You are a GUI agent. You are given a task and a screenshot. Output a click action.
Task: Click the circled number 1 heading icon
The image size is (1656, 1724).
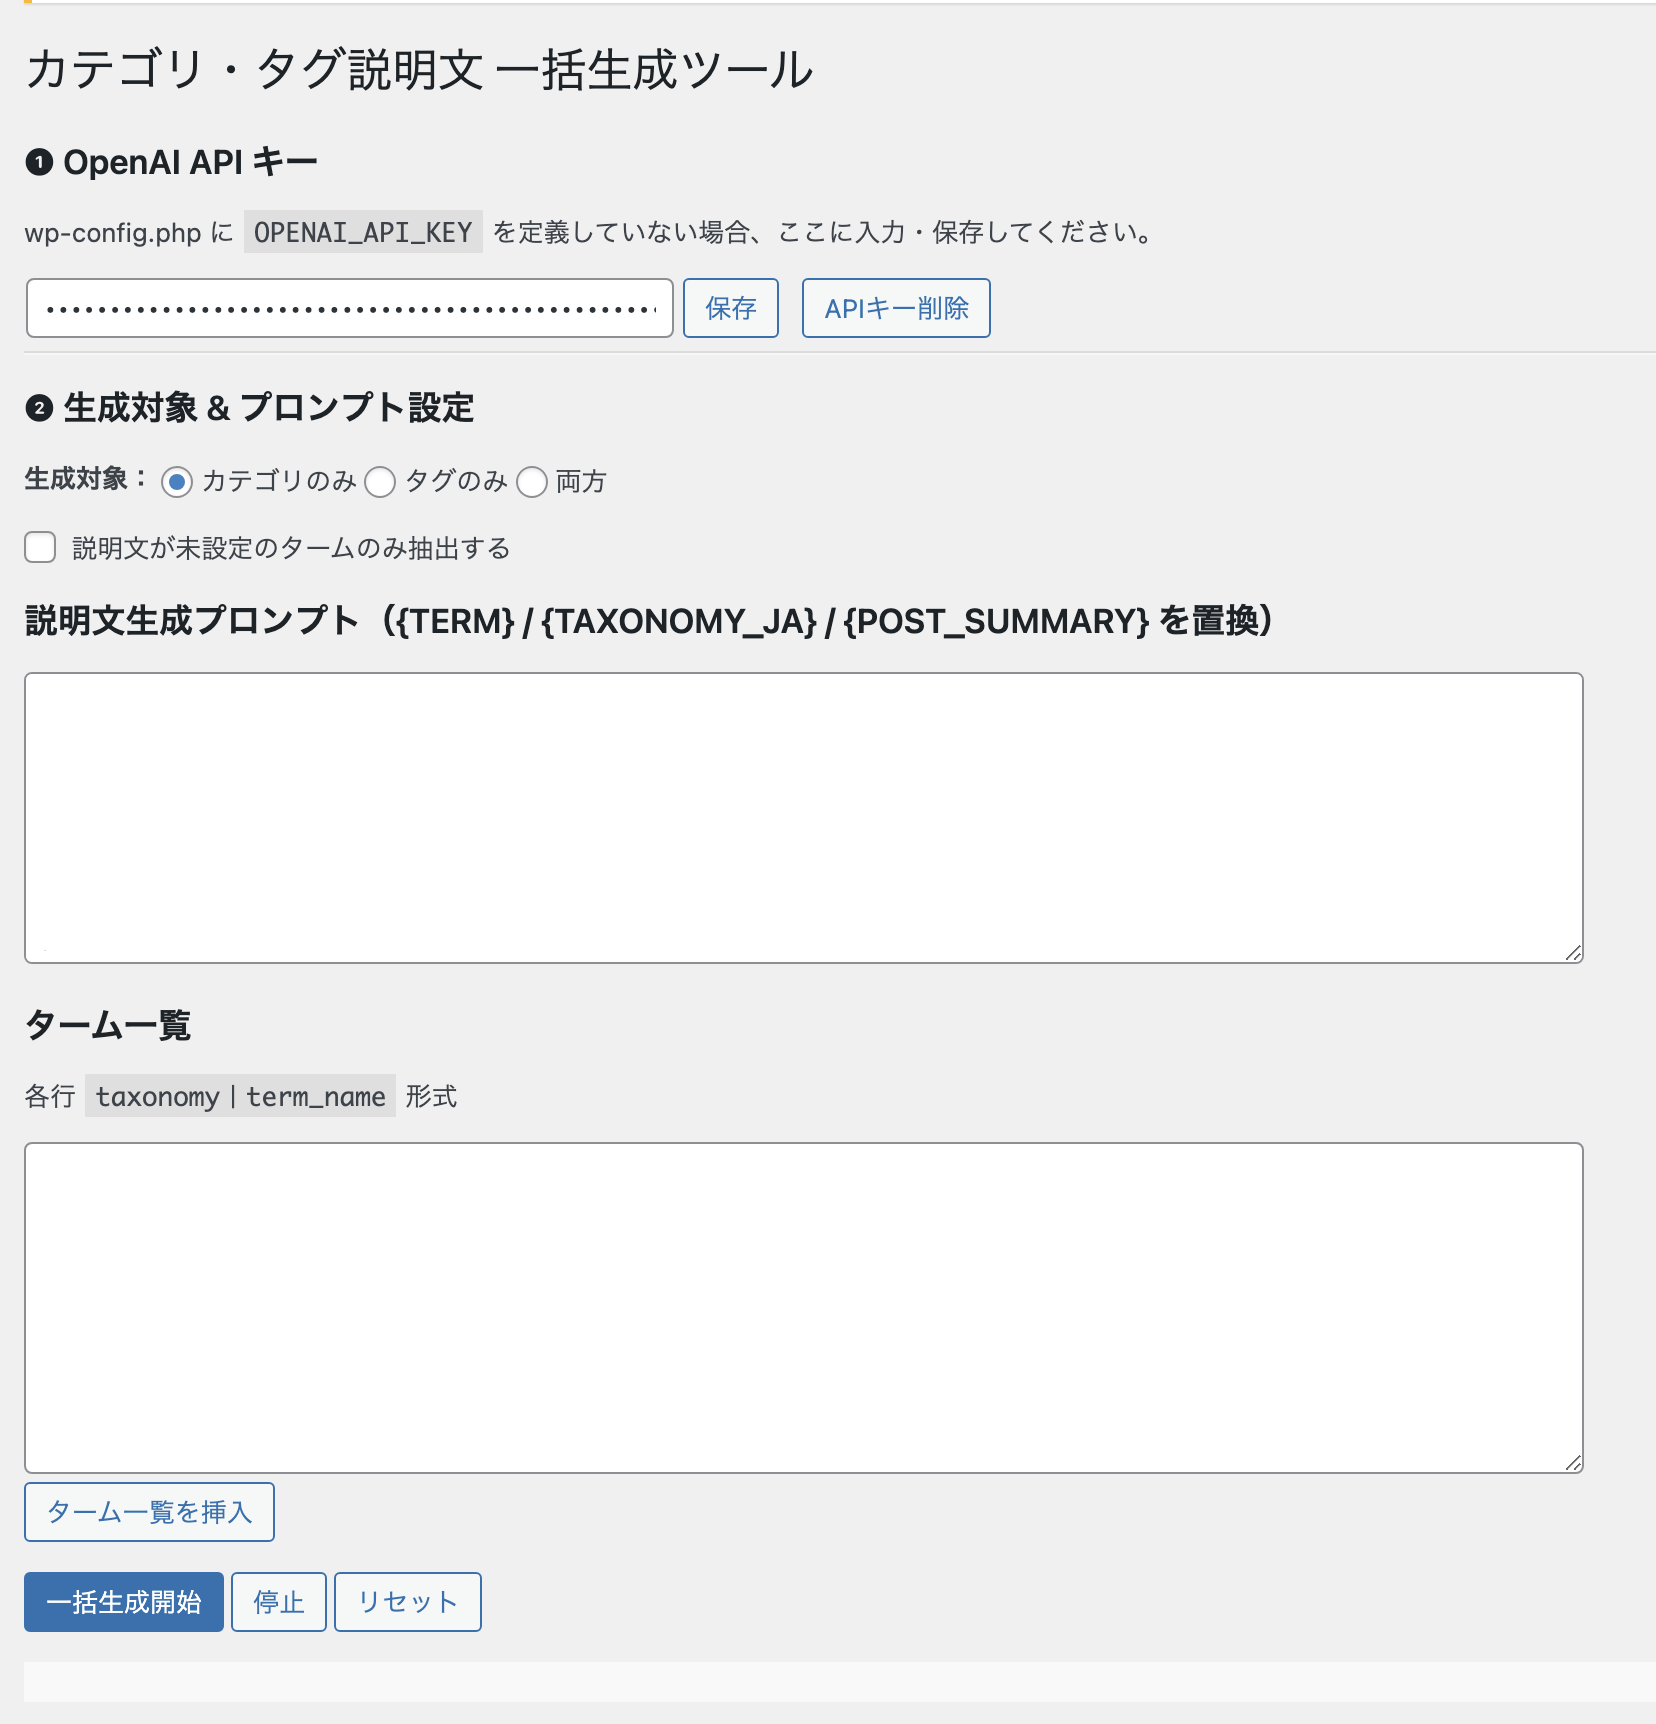click(x=39, y=162)
